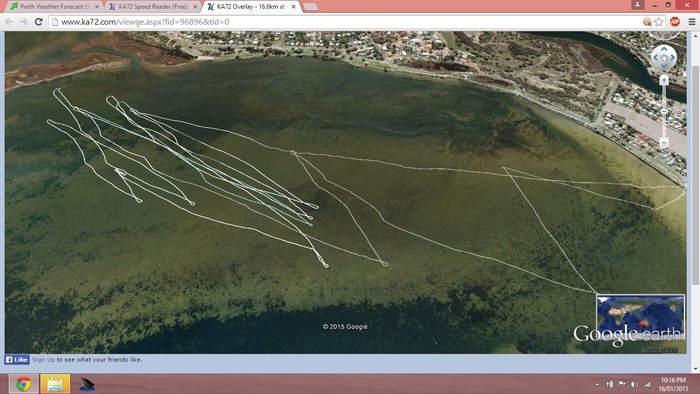Click the Facebook Like button
The height and width of the screenshot is (394, 700).
point(17,360)
